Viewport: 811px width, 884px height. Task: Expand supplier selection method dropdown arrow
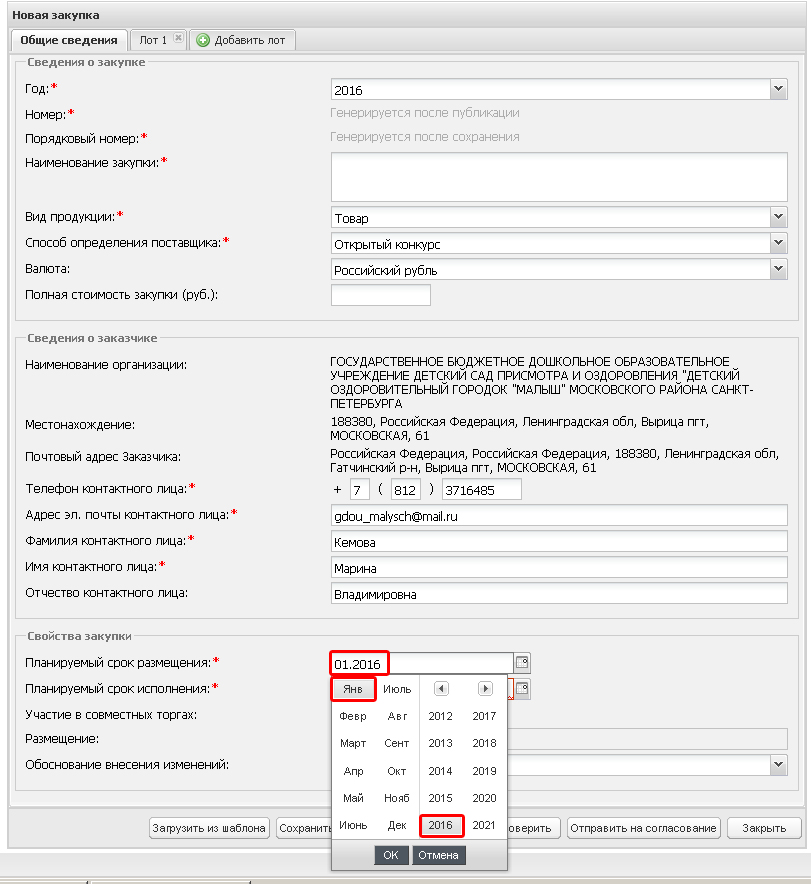[778, 243]
